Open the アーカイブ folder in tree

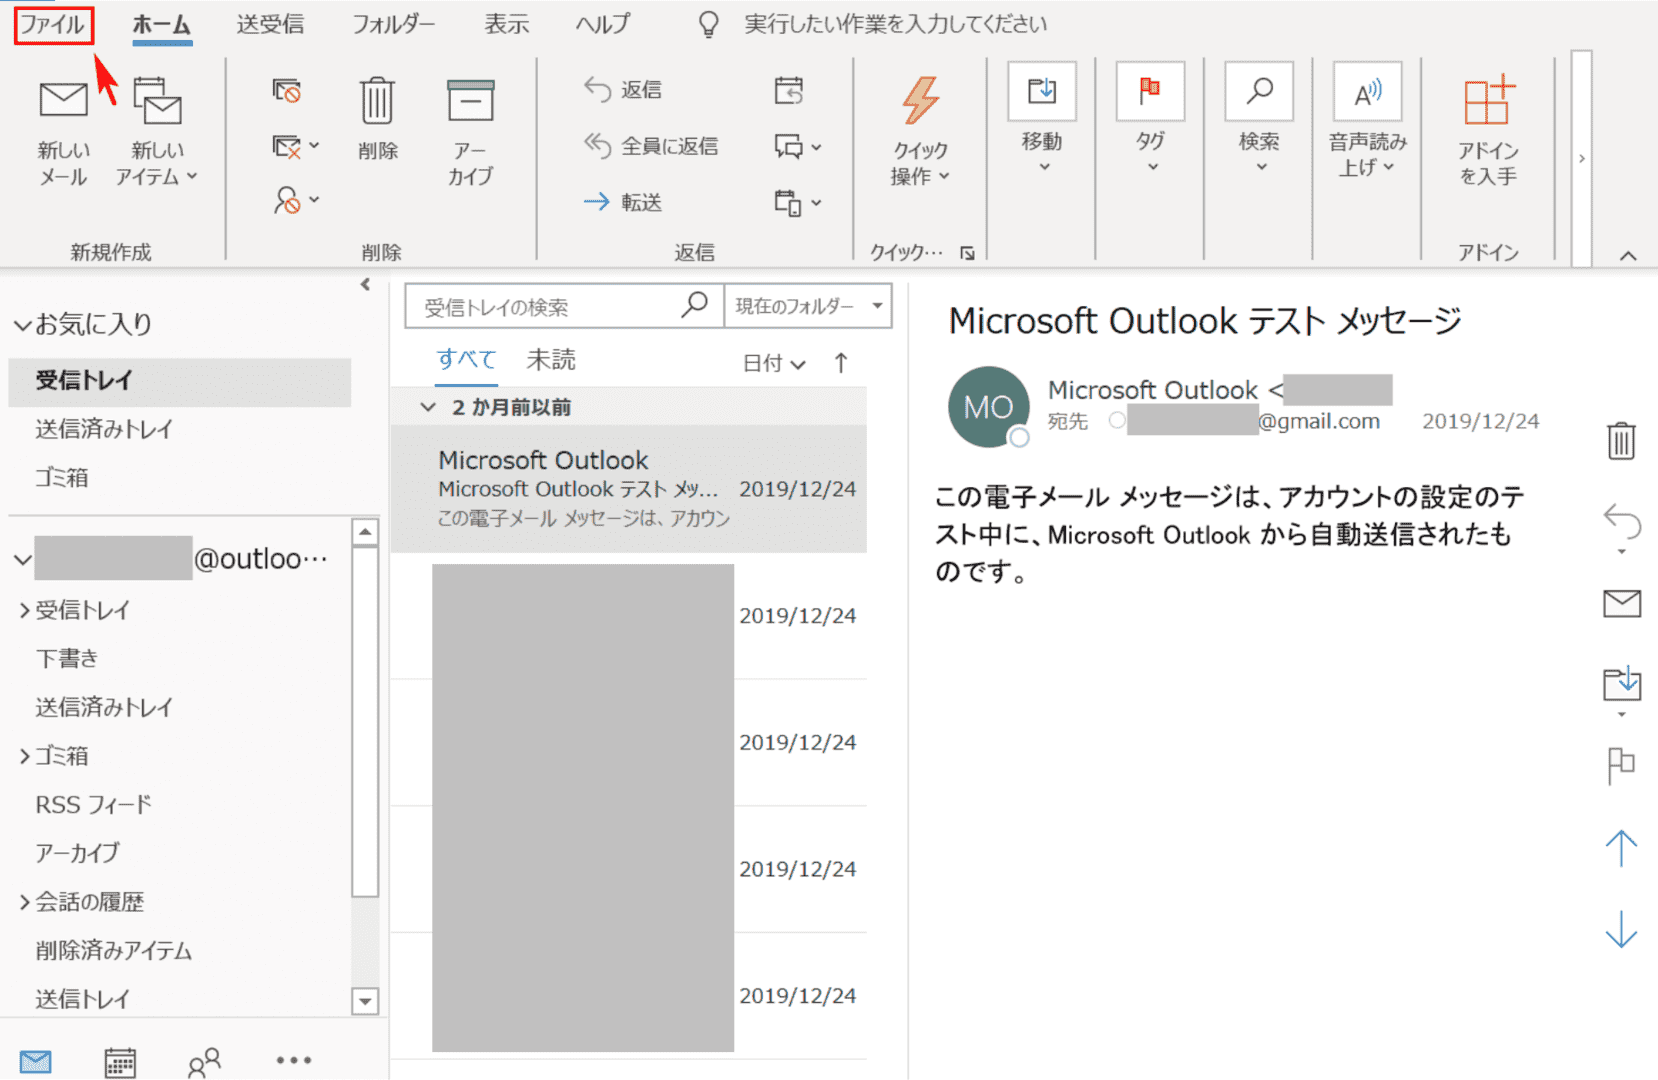[x=77, y=853]
